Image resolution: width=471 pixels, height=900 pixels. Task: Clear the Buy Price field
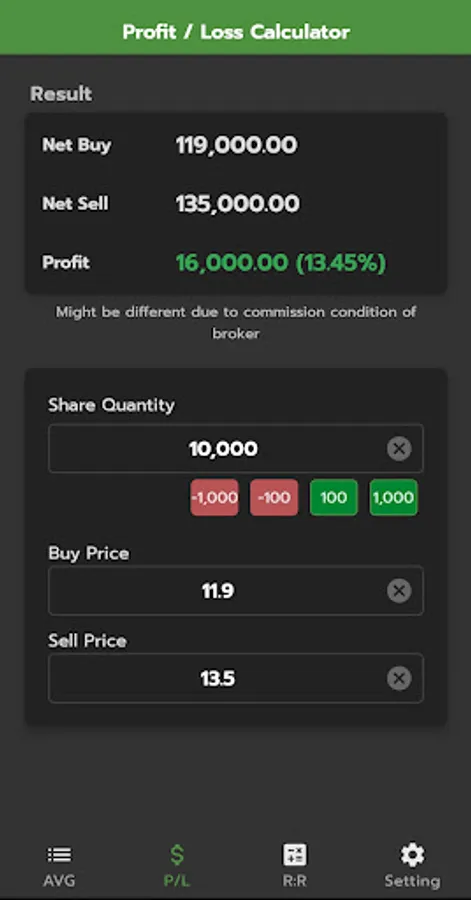[x=399, y=591]
